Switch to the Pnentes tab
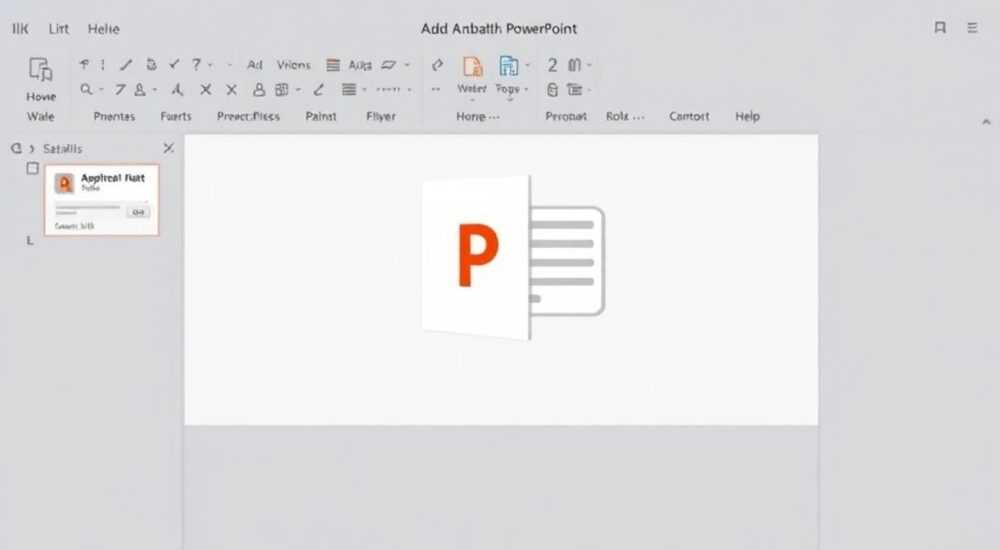The width and height of the screenshot is (1000, 550). (114, 116)
